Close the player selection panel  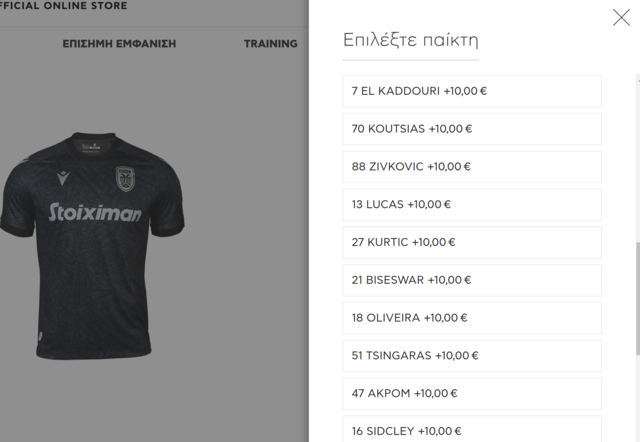pos(621,18)
